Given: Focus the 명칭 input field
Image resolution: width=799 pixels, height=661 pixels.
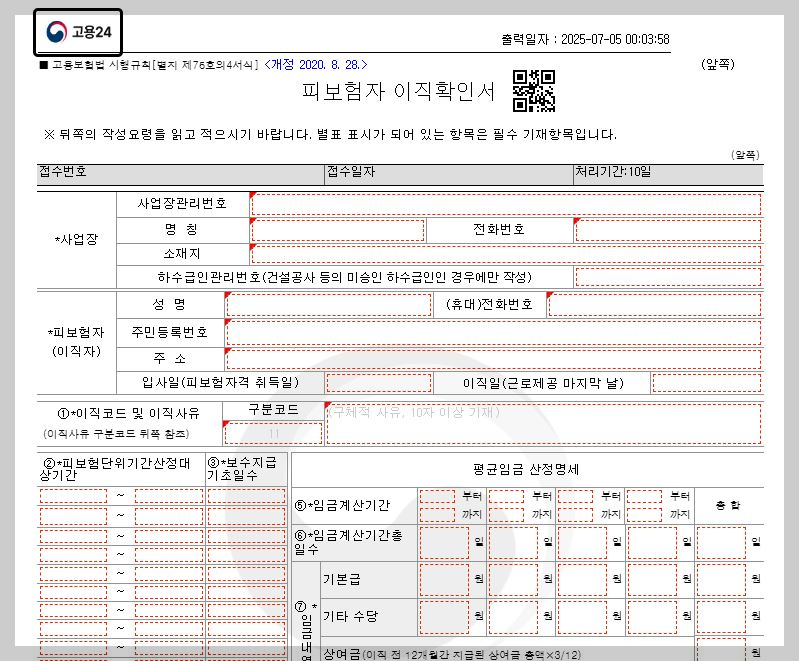Looking at the screenshot, I should point(337,230).
